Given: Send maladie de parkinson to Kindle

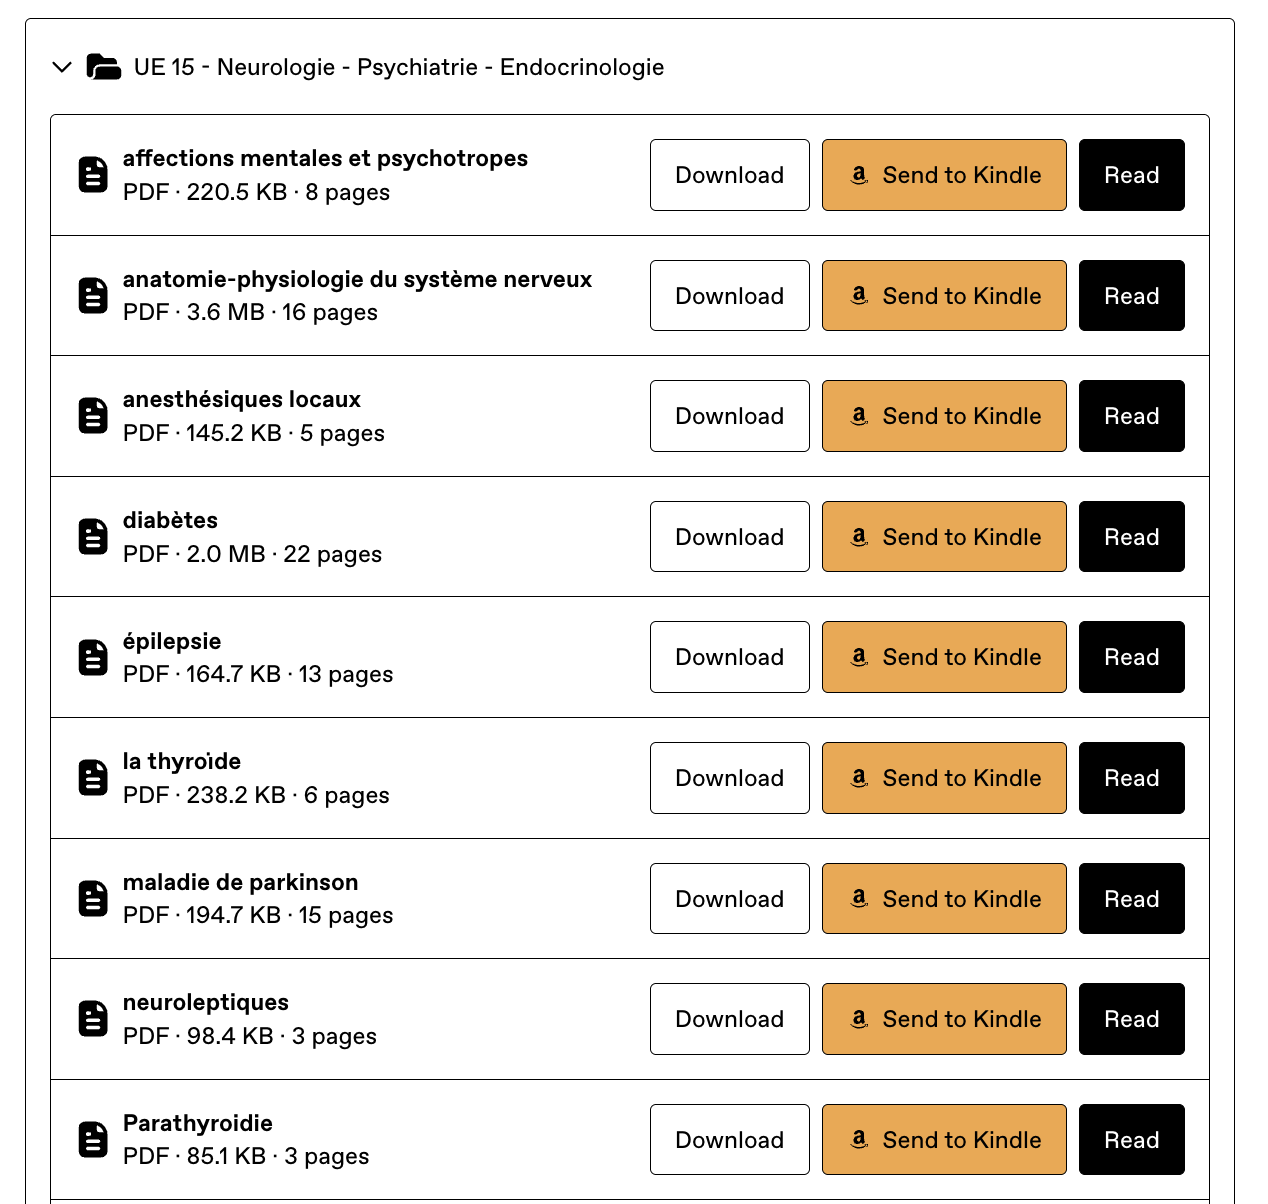Looking at the screenshot, I should click(944, 899).
